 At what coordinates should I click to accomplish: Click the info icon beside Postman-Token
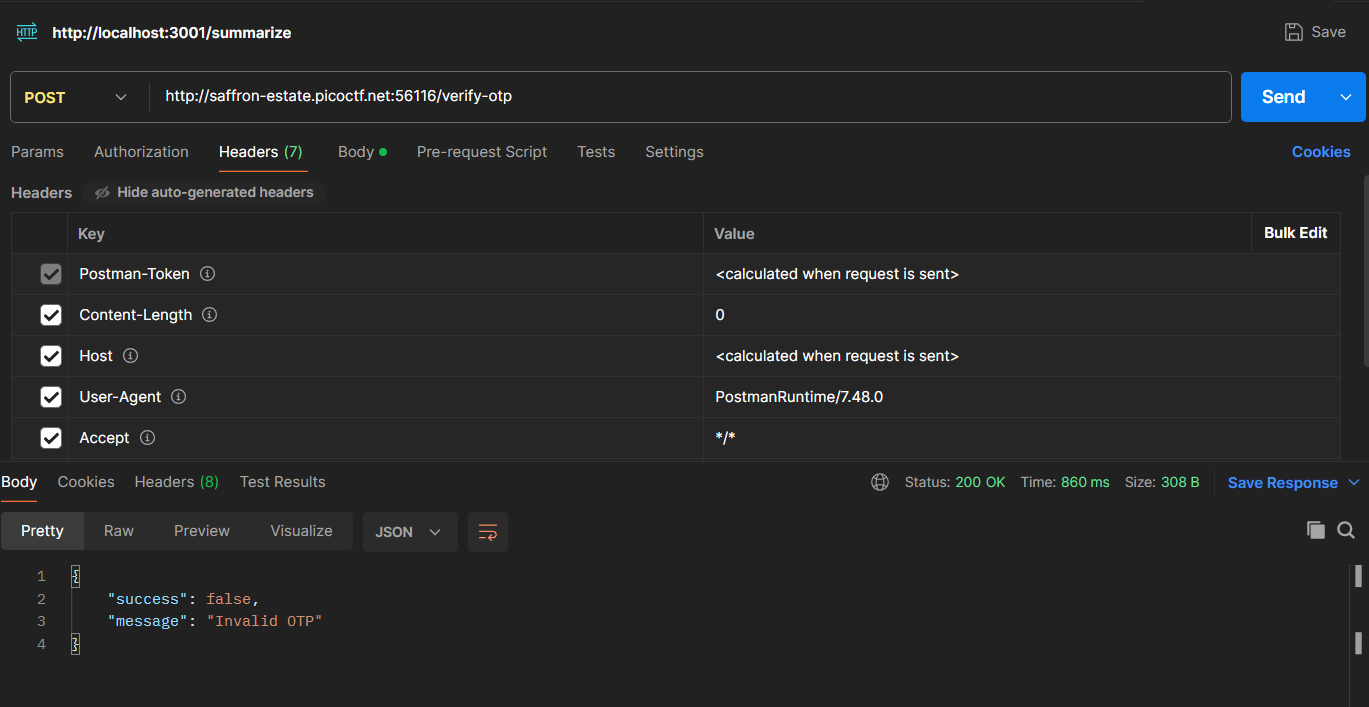pyautogui.click(x=208, y=274)
